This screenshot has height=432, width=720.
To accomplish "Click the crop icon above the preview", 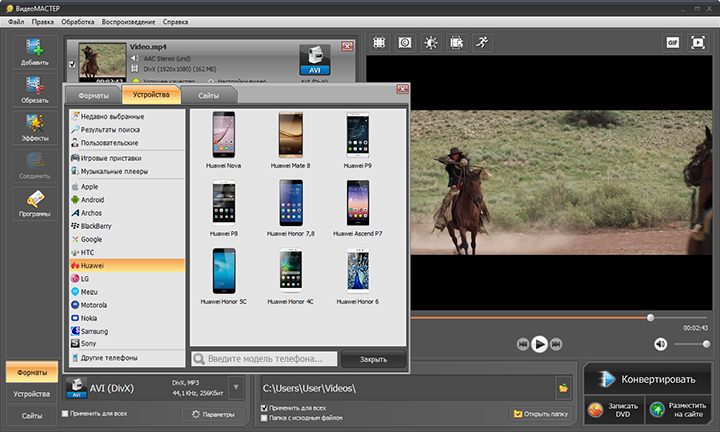I will 379,43.
